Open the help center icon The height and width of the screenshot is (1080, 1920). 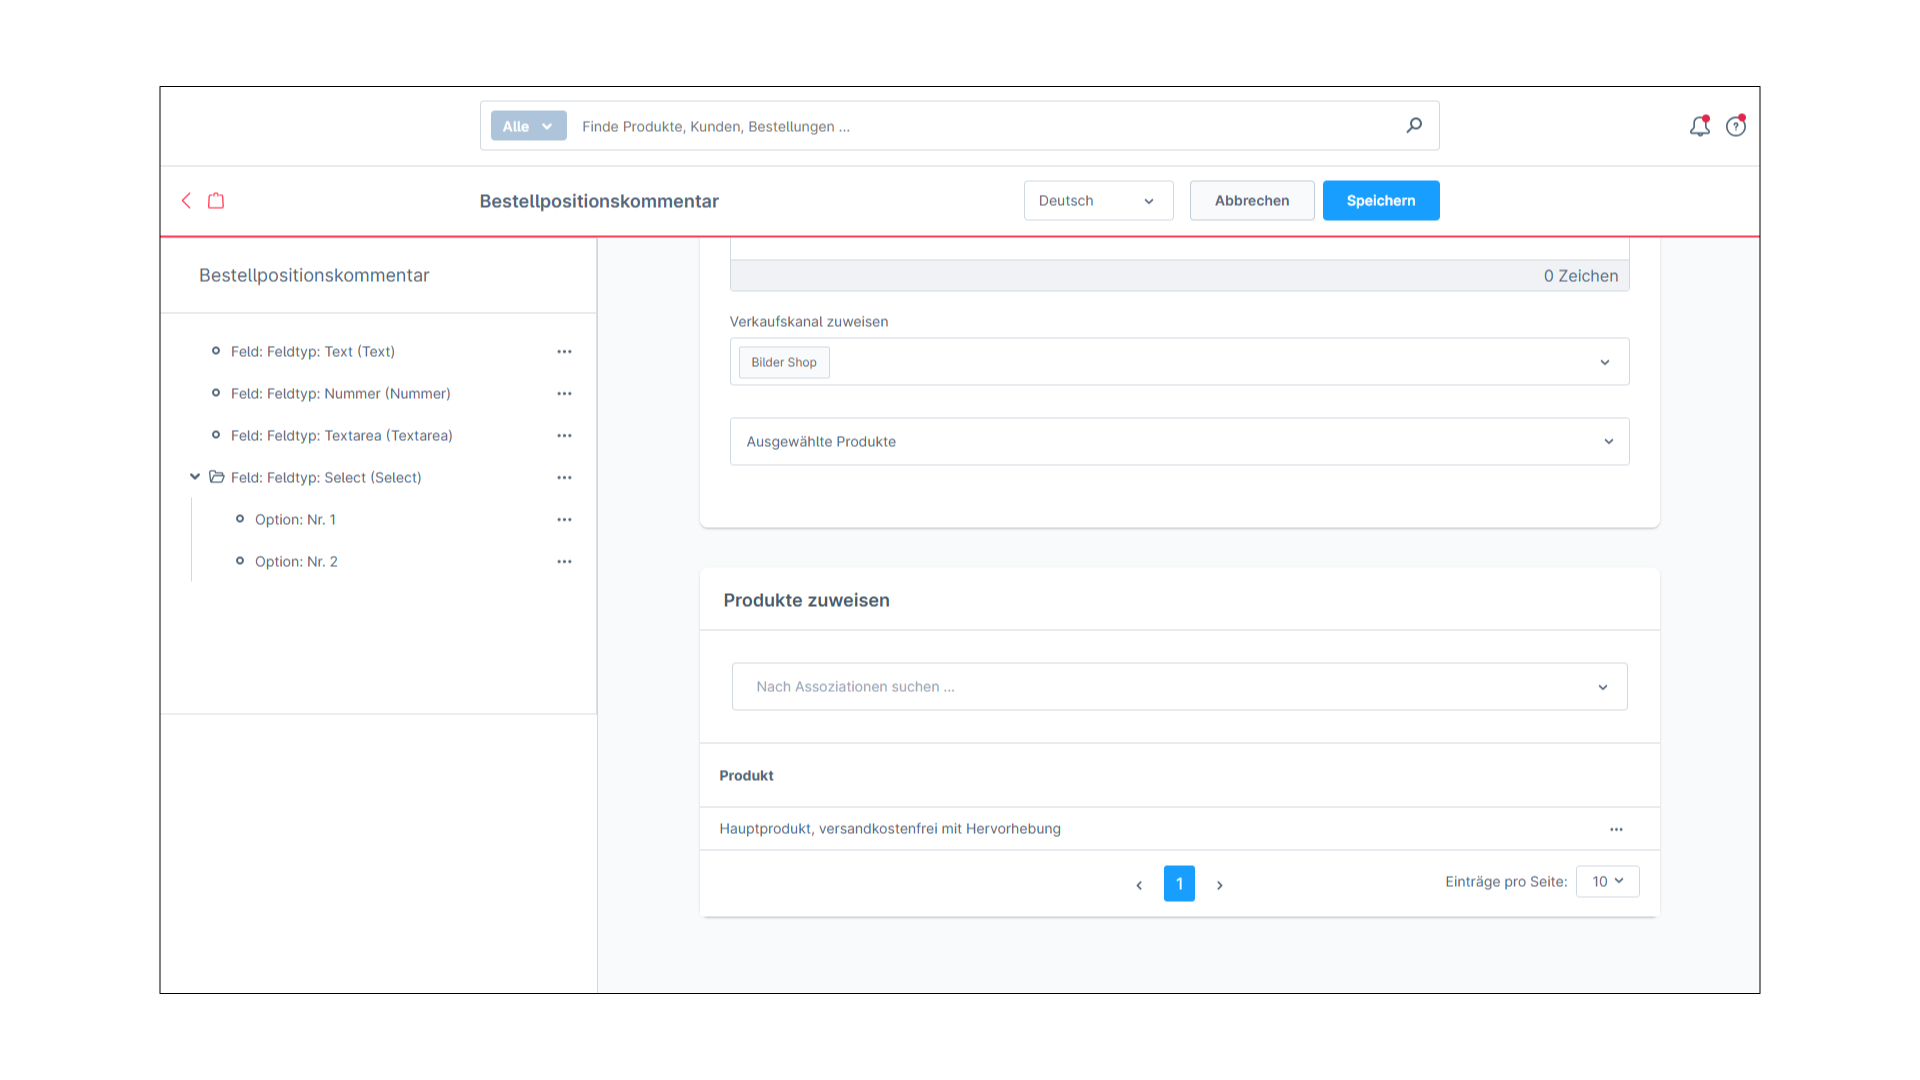pyautogui.click(x=1736, y=126)
